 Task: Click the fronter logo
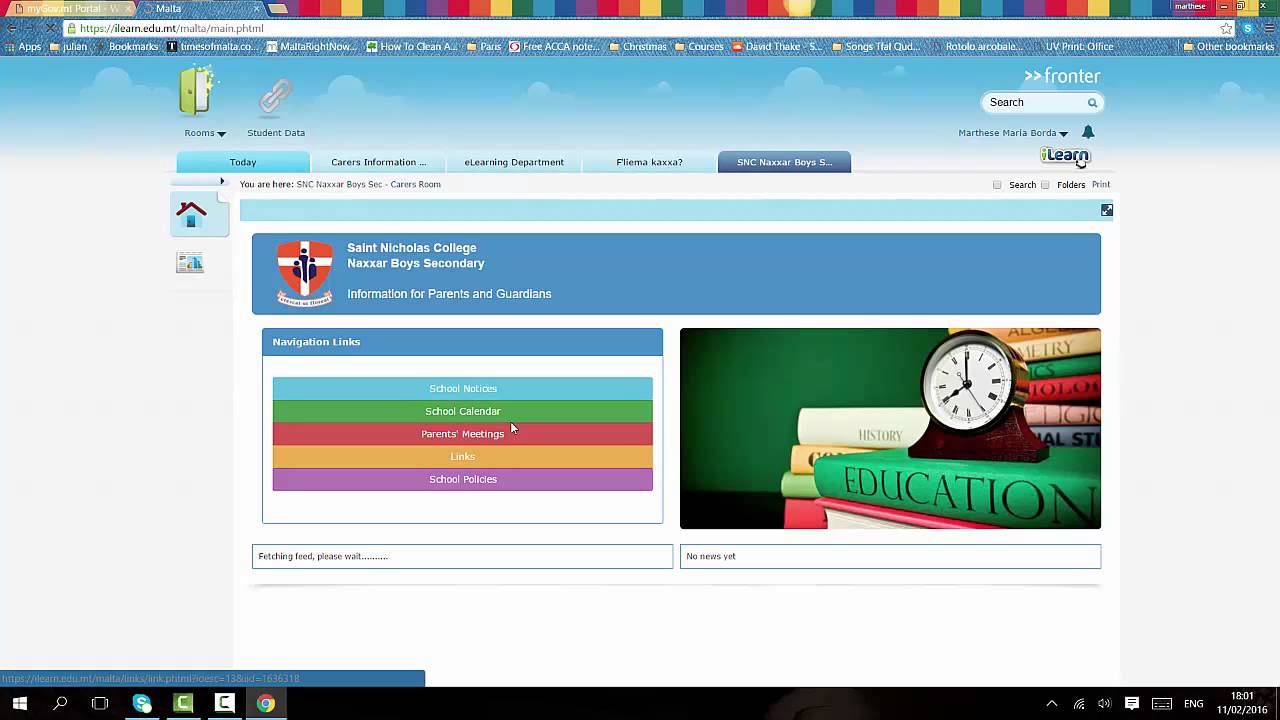click(1061, 76)
